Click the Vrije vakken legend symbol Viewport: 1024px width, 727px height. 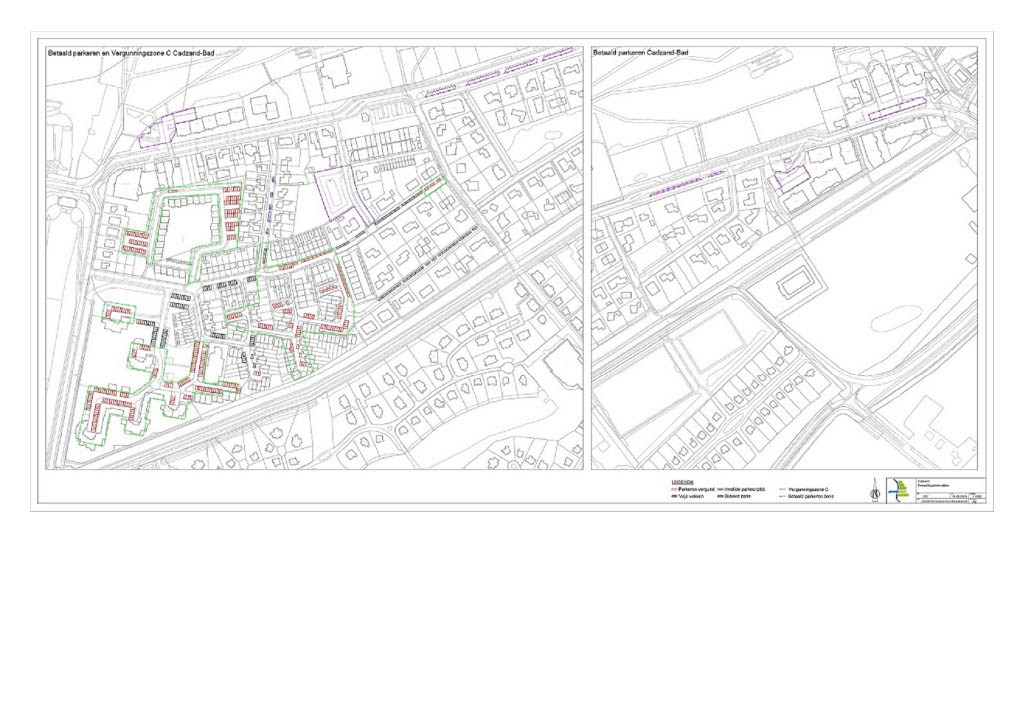[674, 496]
